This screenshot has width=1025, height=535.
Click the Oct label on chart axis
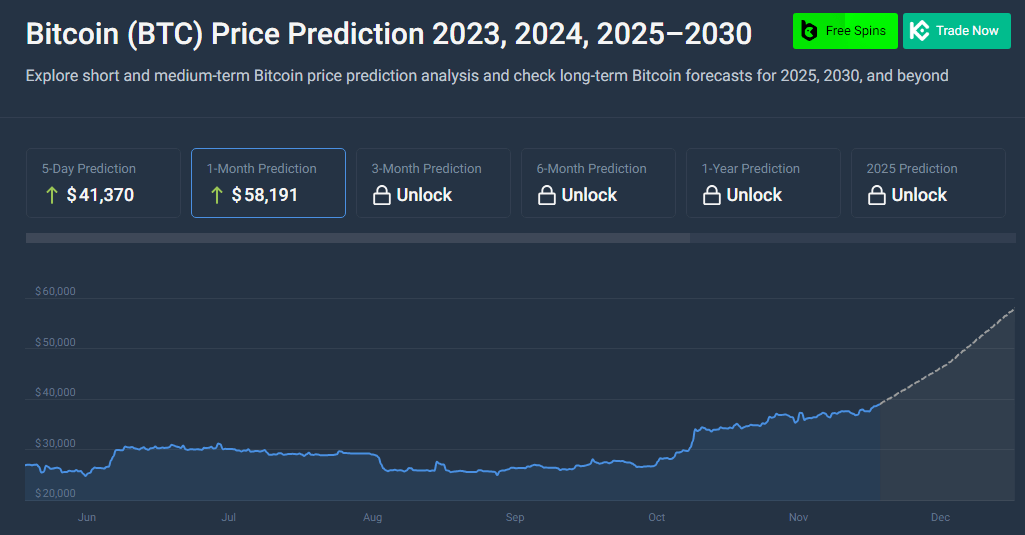click(657, 517)
